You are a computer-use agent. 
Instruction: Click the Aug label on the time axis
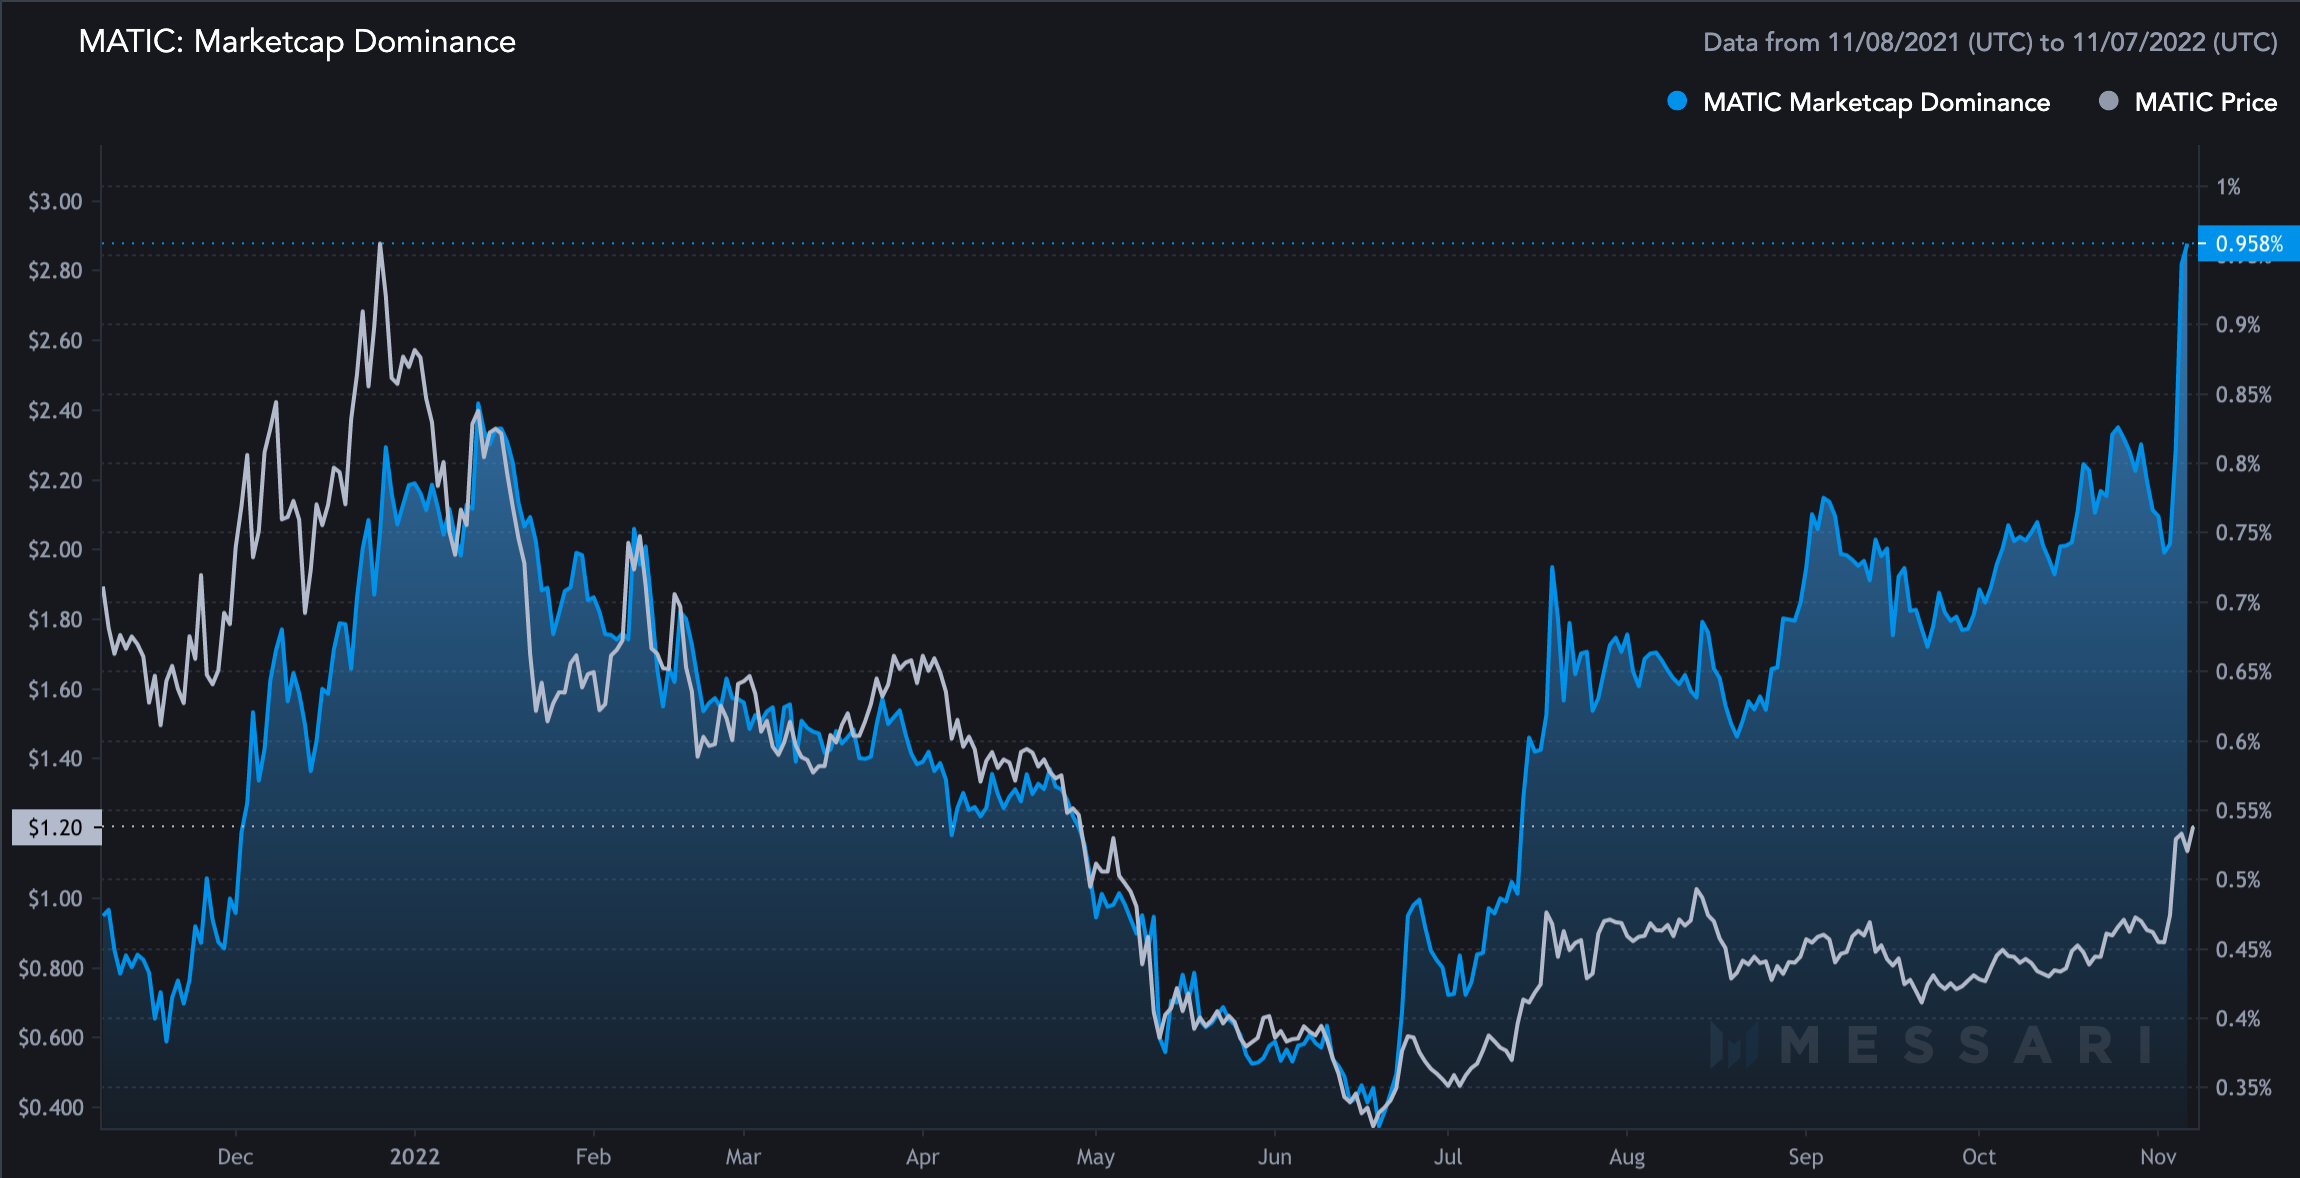(x=1627, y=1157)
